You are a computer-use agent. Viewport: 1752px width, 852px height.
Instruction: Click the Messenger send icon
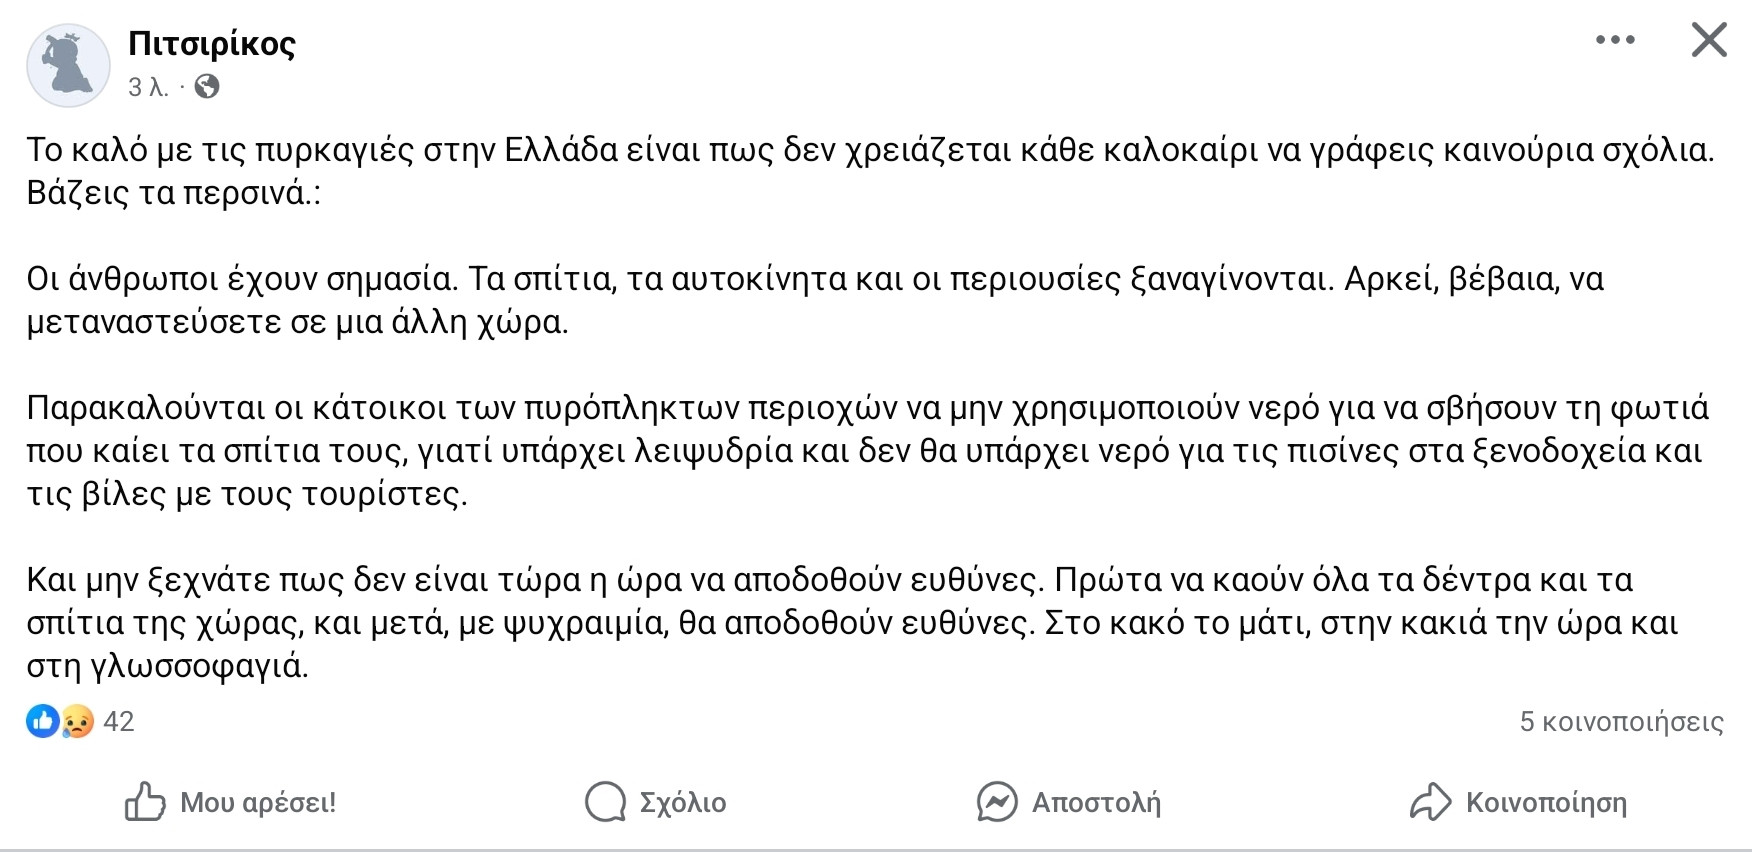point(997,802)
